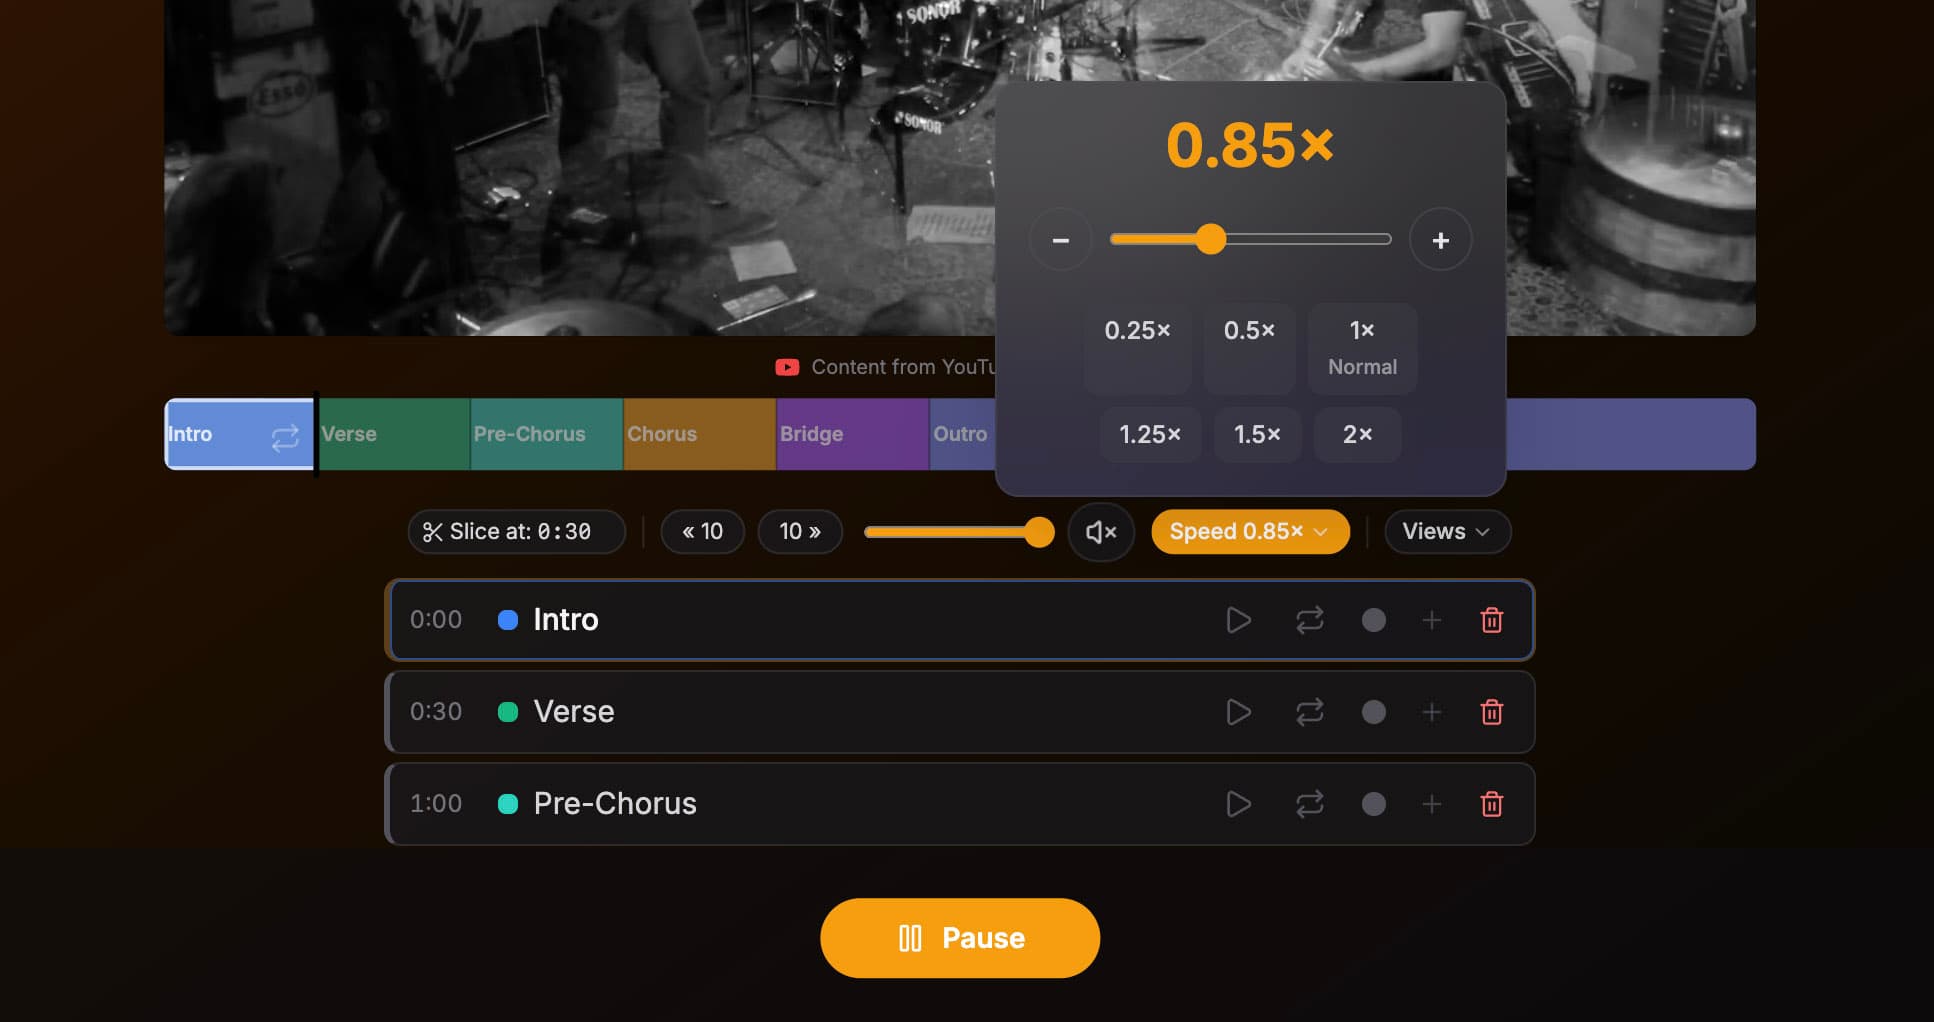The height and width of the screenshot is (1022, 1934).
Task: Toggle the record dot on the Intro row
Action: coord(1373,620)
